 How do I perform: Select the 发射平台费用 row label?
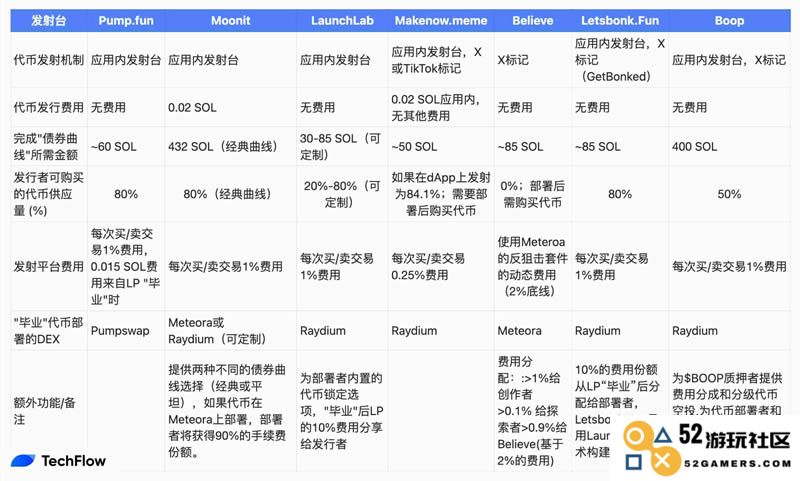[48, 266]
